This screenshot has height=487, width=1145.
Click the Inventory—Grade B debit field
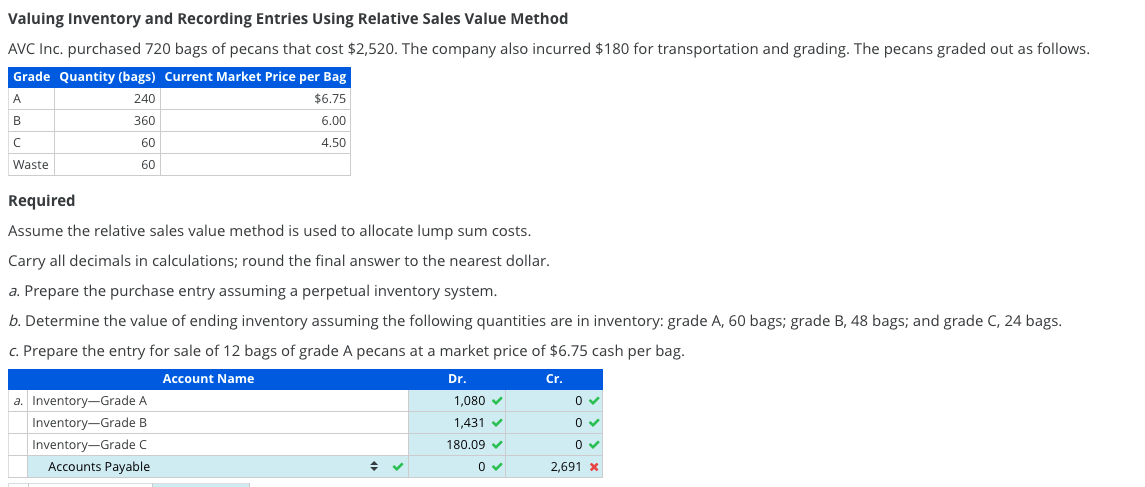coord(457,423)
